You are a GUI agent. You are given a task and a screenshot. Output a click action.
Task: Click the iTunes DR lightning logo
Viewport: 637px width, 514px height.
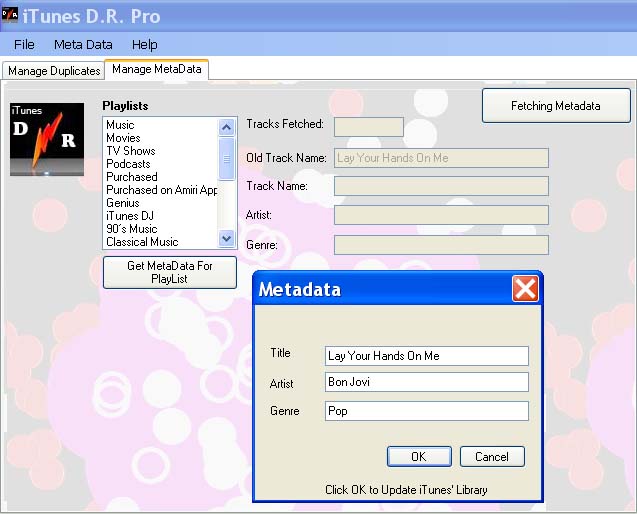pyautogui.click(x=47, y=139)
